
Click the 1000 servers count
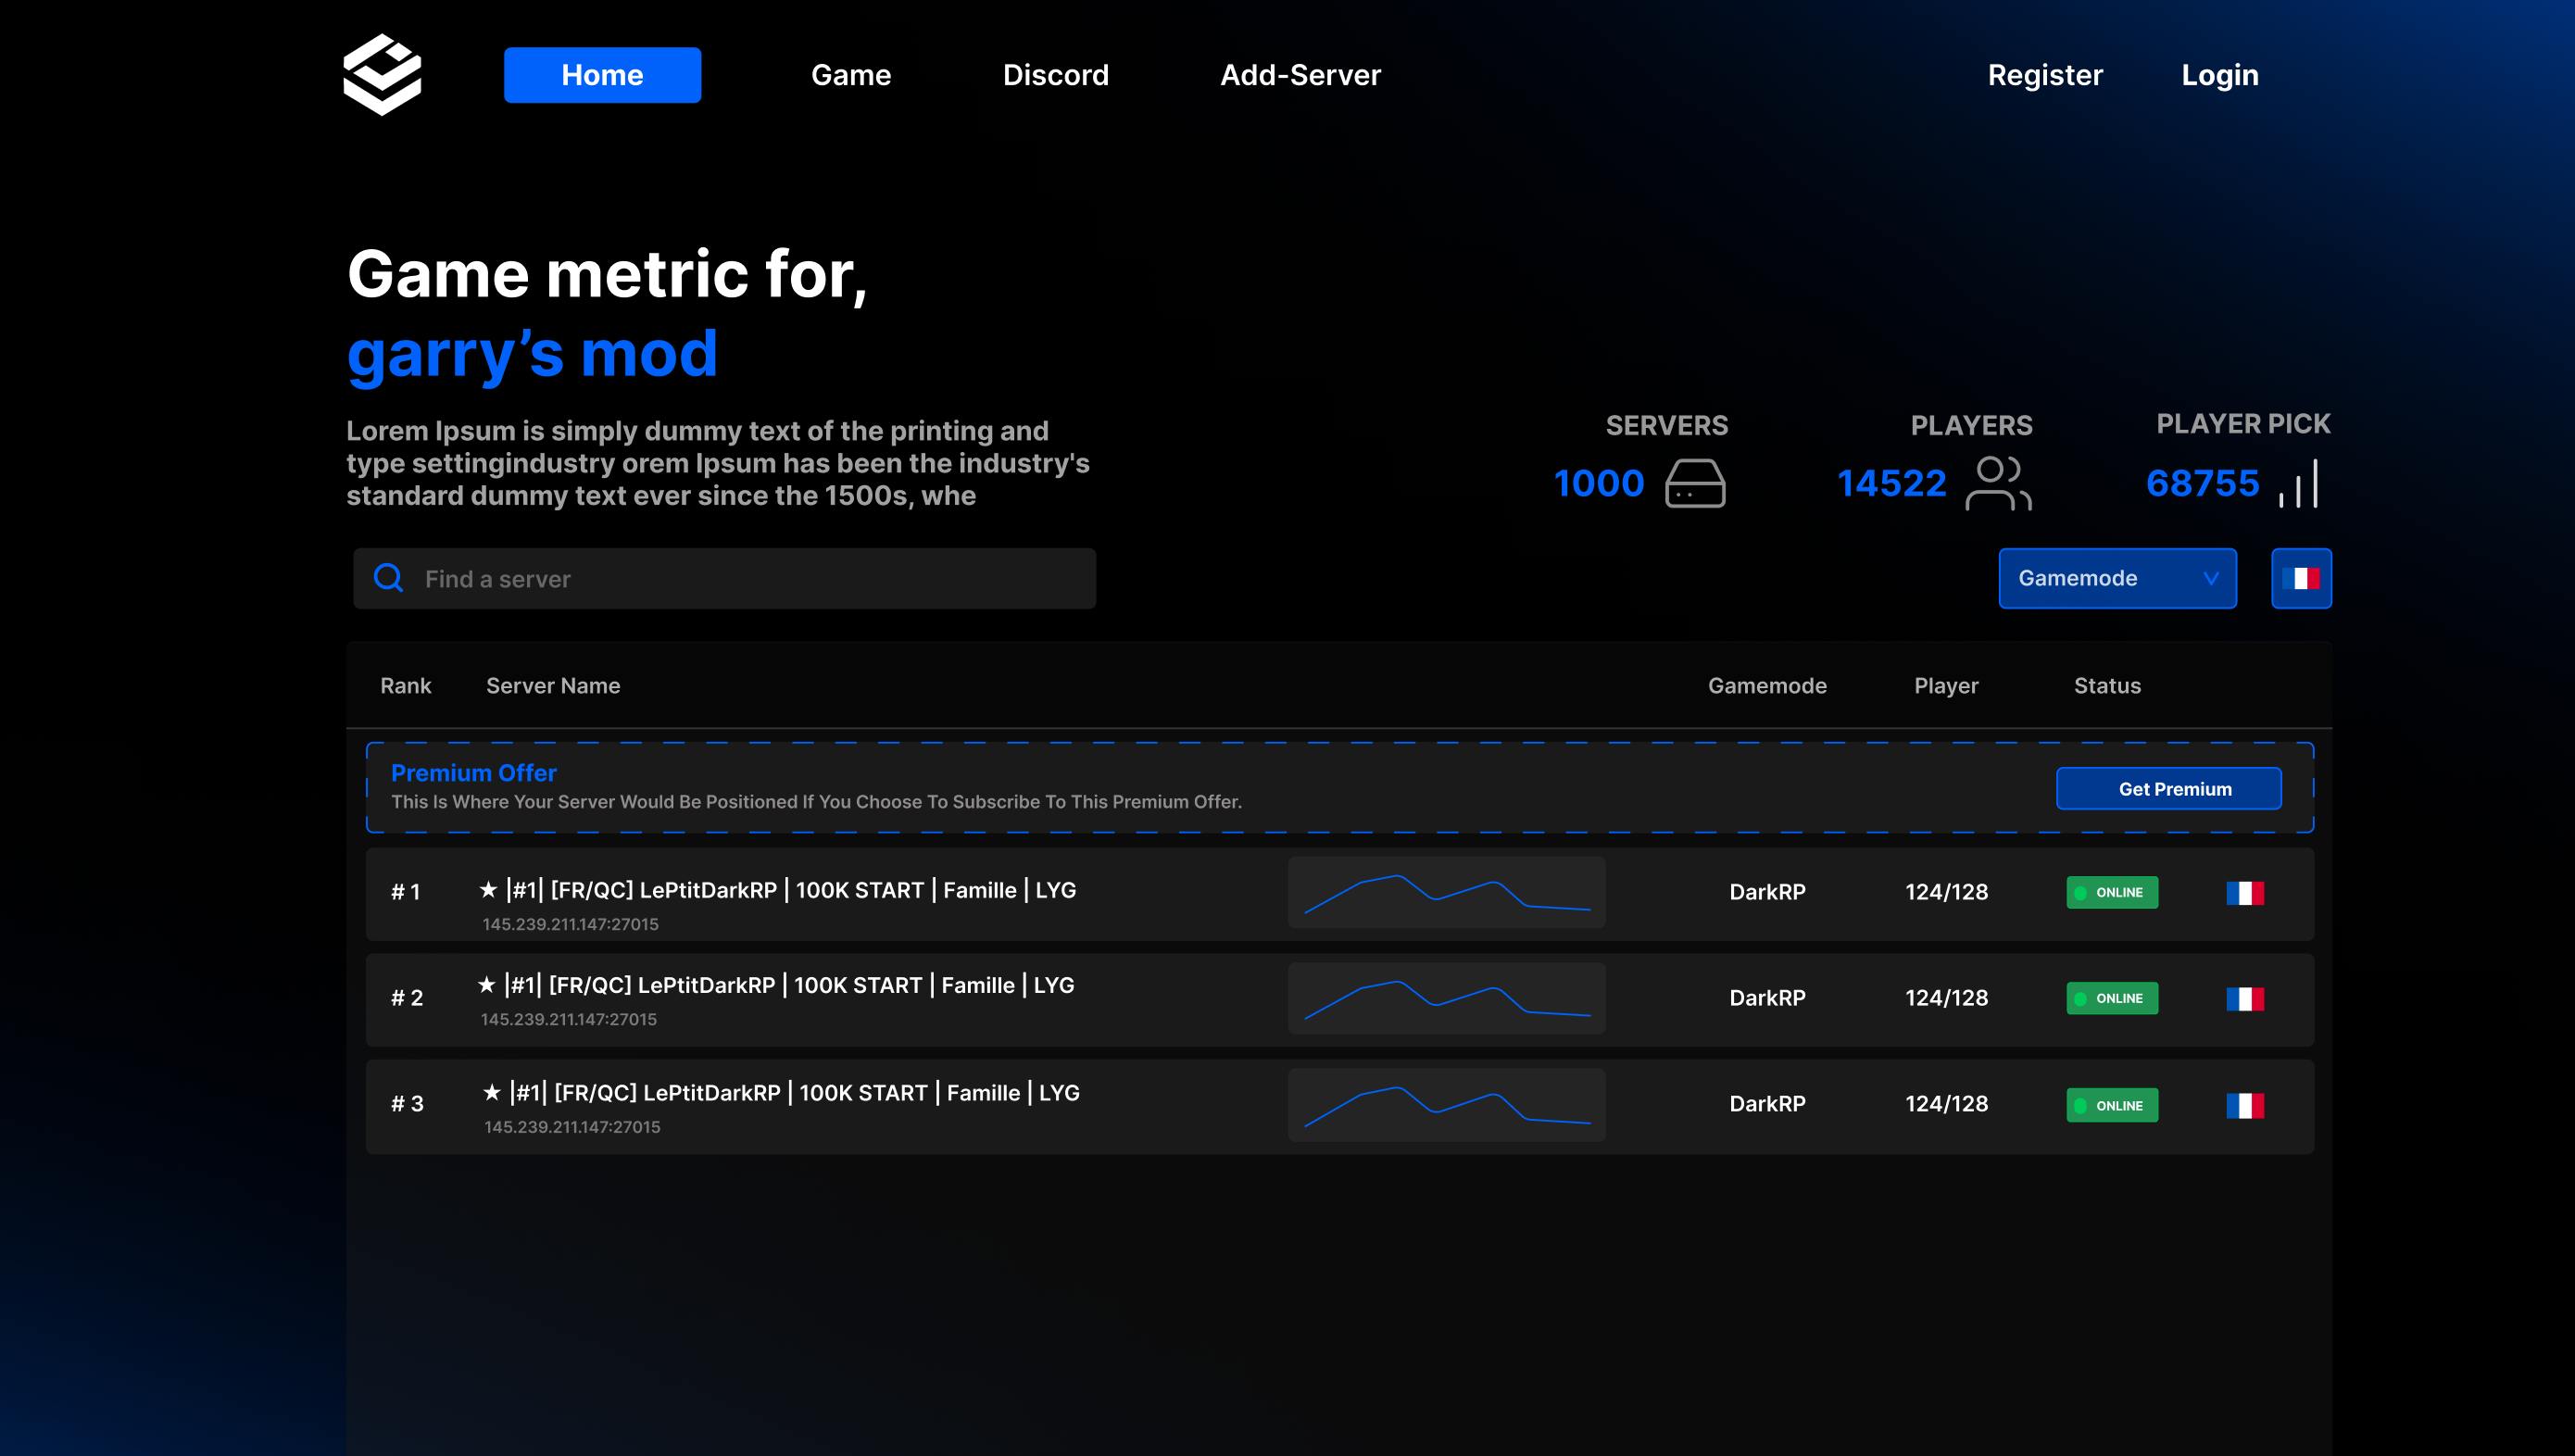(x=1598, y=483)
